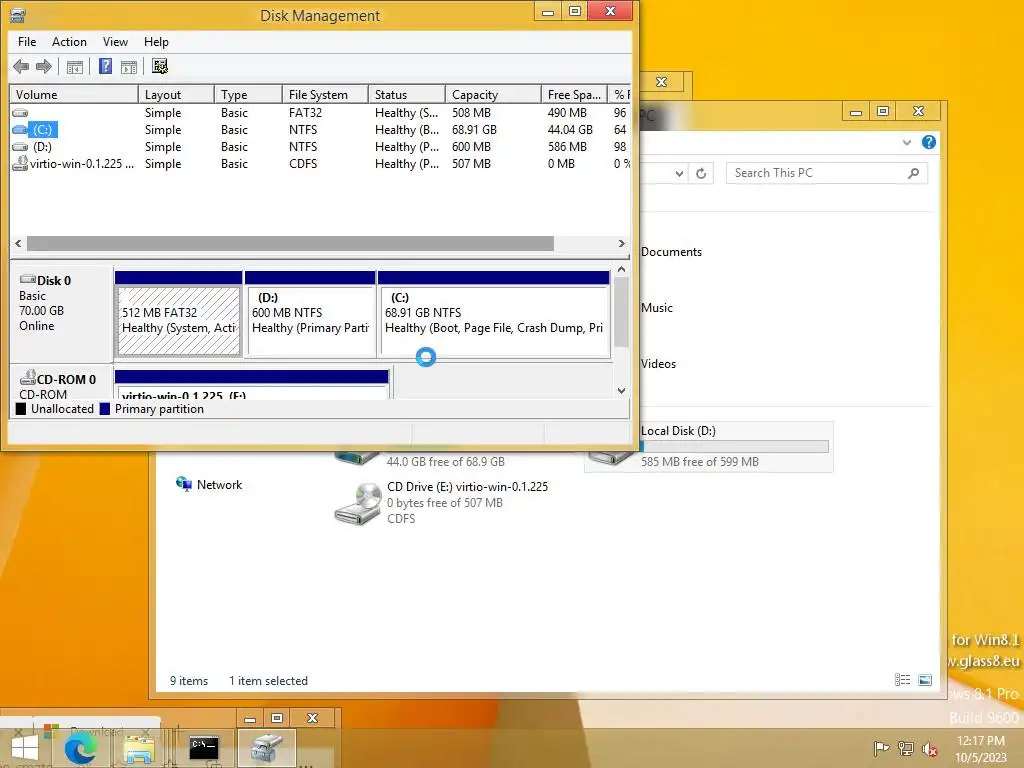1024x768 pixels.
Task: Expand the ribbon chevron in This PC window
Action: pos(906,142)
